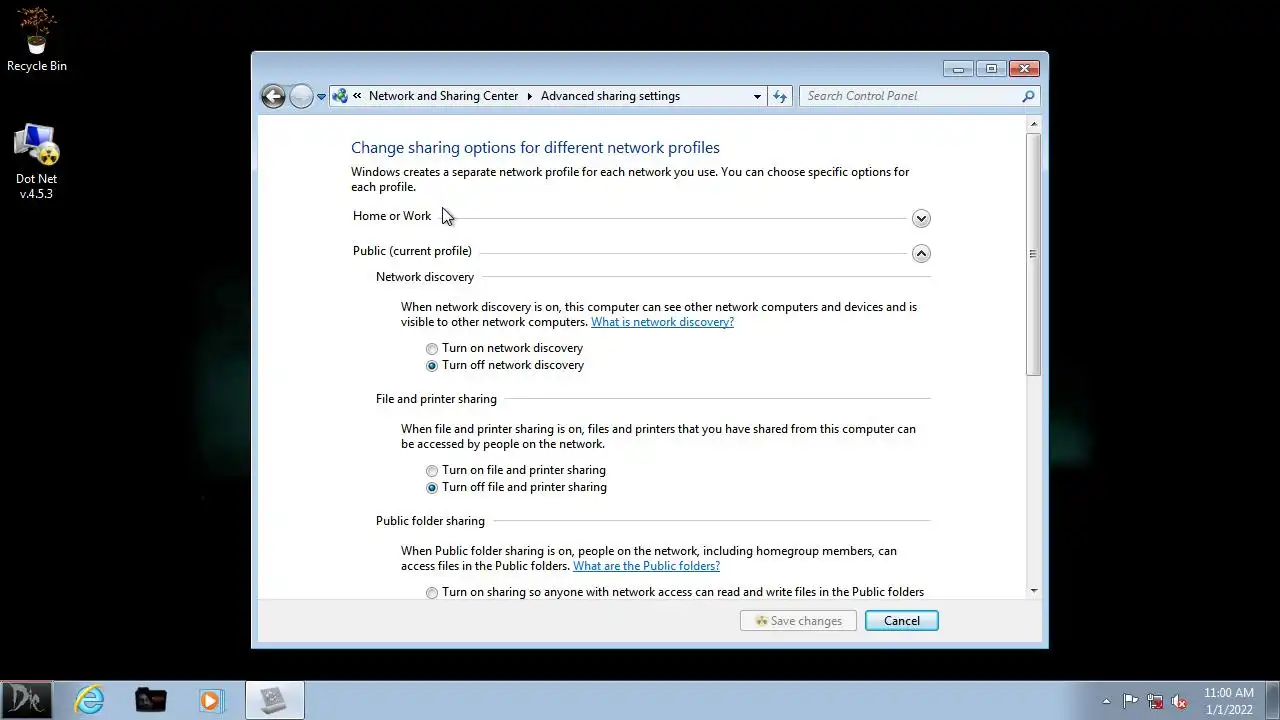Screen dimensions: 1280x720
Task: Minimize the Advanced sharing settings window
Action: [x=958, y=69]
